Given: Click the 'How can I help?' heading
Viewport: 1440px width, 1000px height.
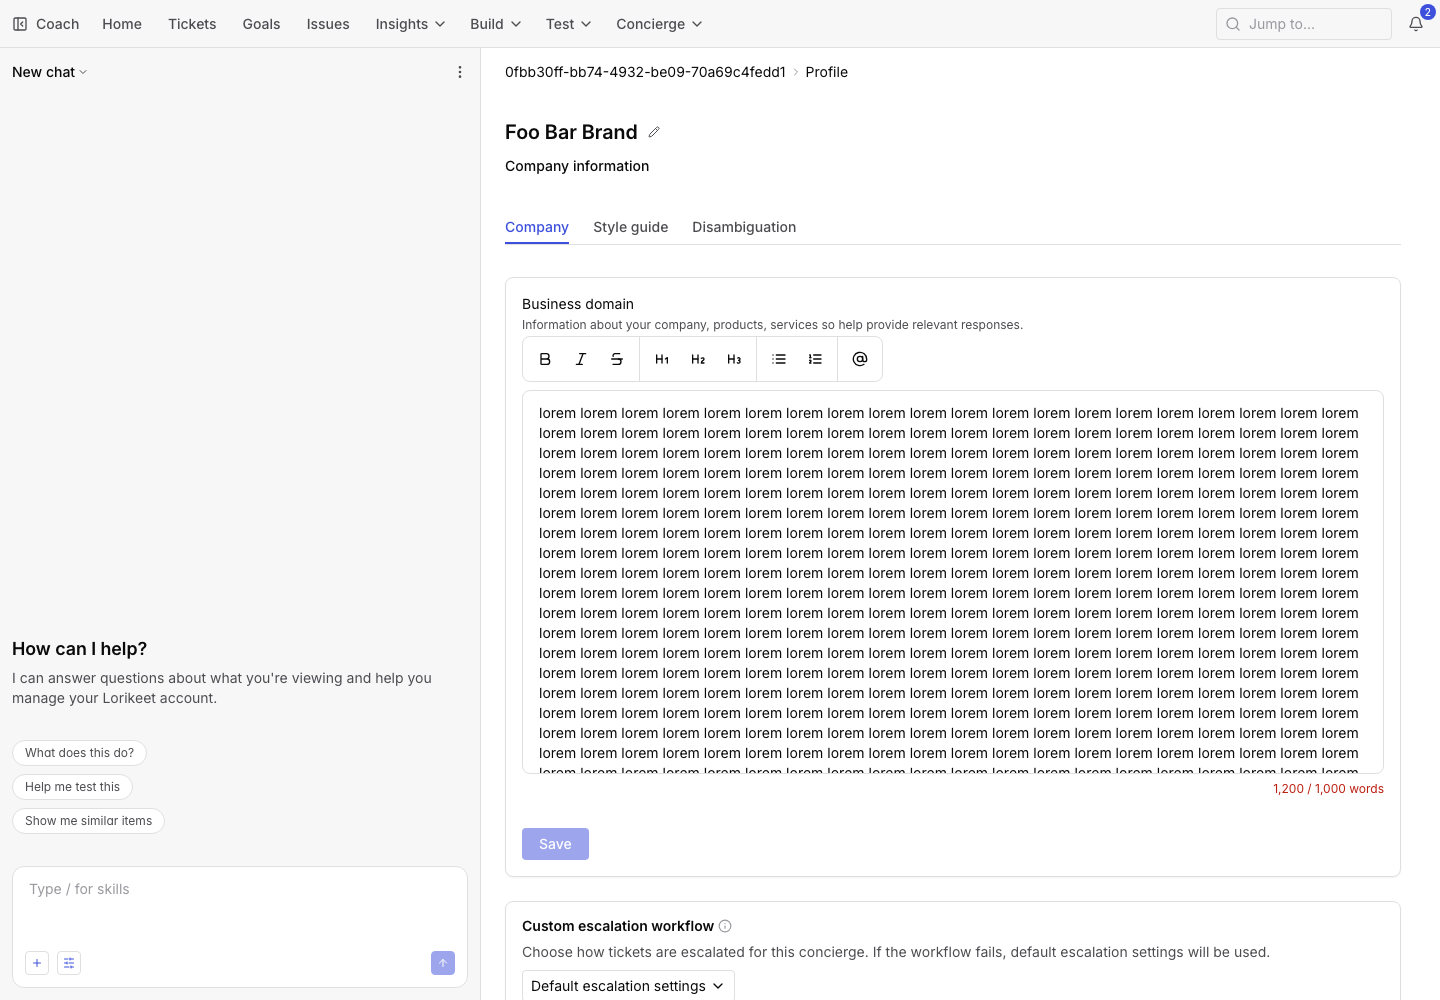Looking at the screenshot, I should (x=80, y=649).
